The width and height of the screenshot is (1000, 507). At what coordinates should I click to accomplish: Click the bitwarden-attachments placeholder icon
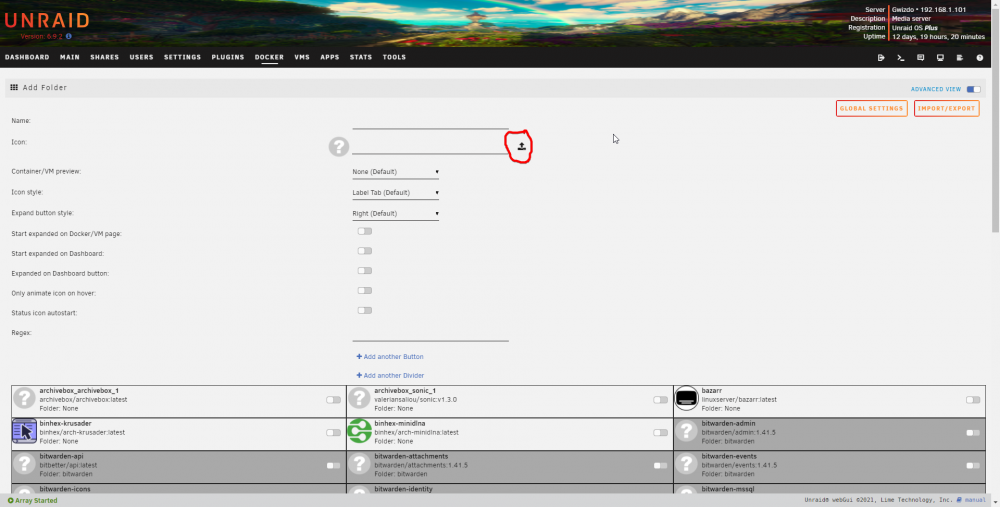(x=360, y=464)
